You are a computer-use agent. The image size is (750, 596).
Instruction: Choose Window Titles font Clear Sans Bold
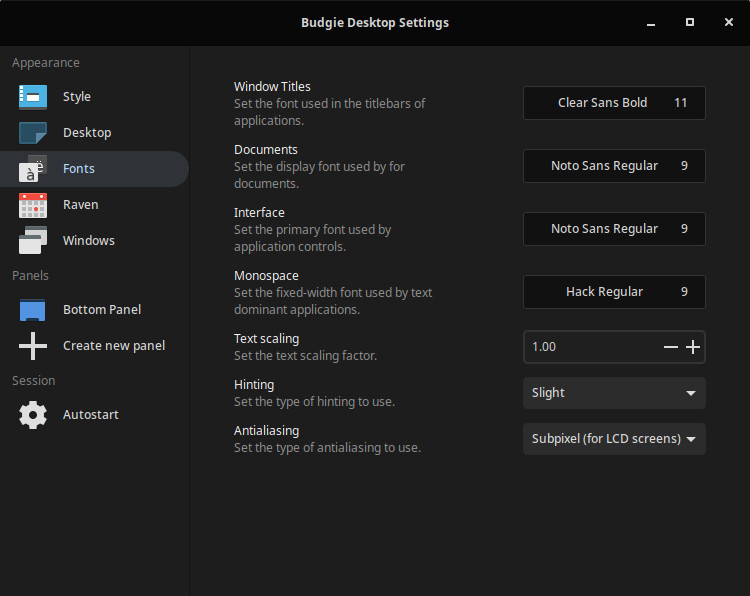click(x=613, y=103)
